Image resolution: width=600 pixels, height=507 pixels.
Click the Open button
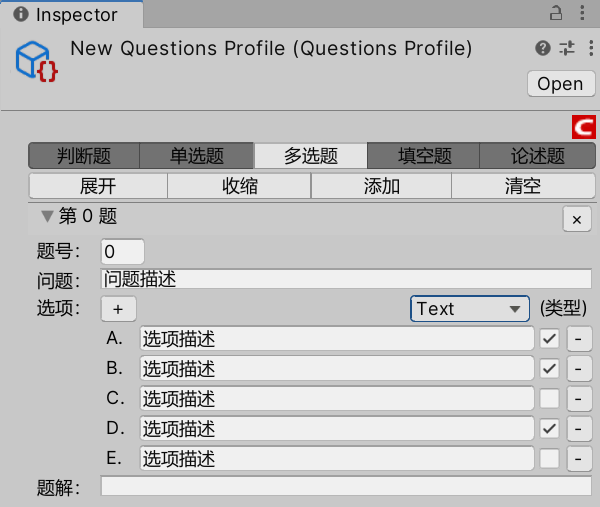[561, 84]
